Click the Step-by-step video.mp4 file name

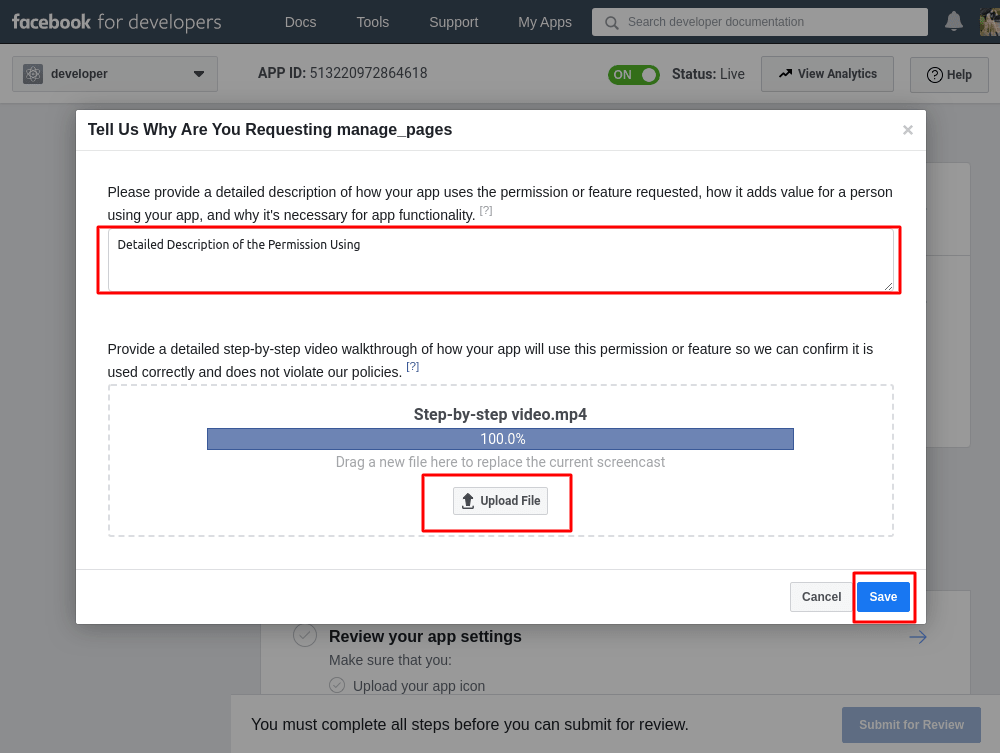[501, 414]
